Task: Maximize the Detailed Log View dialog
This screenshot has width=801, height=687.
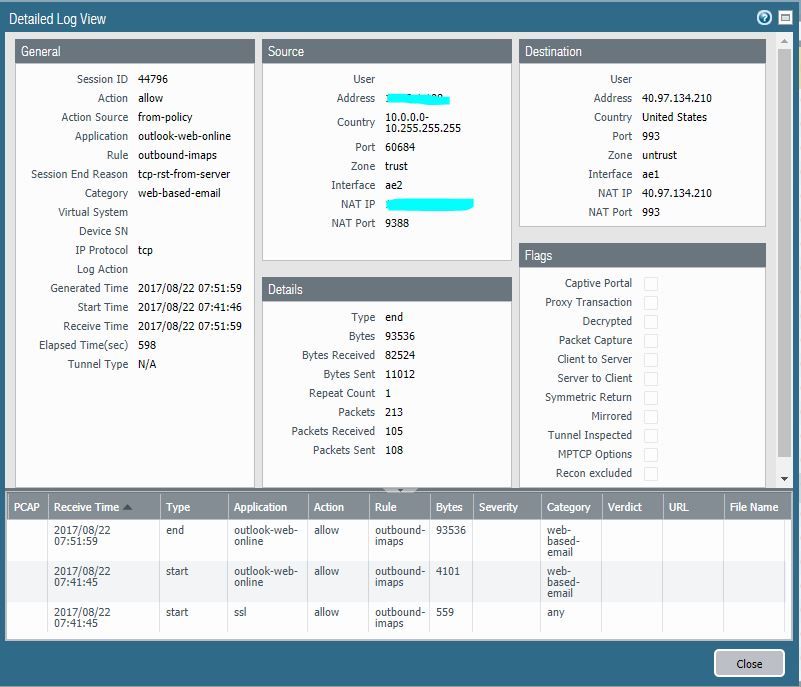Action: (783, 18)
